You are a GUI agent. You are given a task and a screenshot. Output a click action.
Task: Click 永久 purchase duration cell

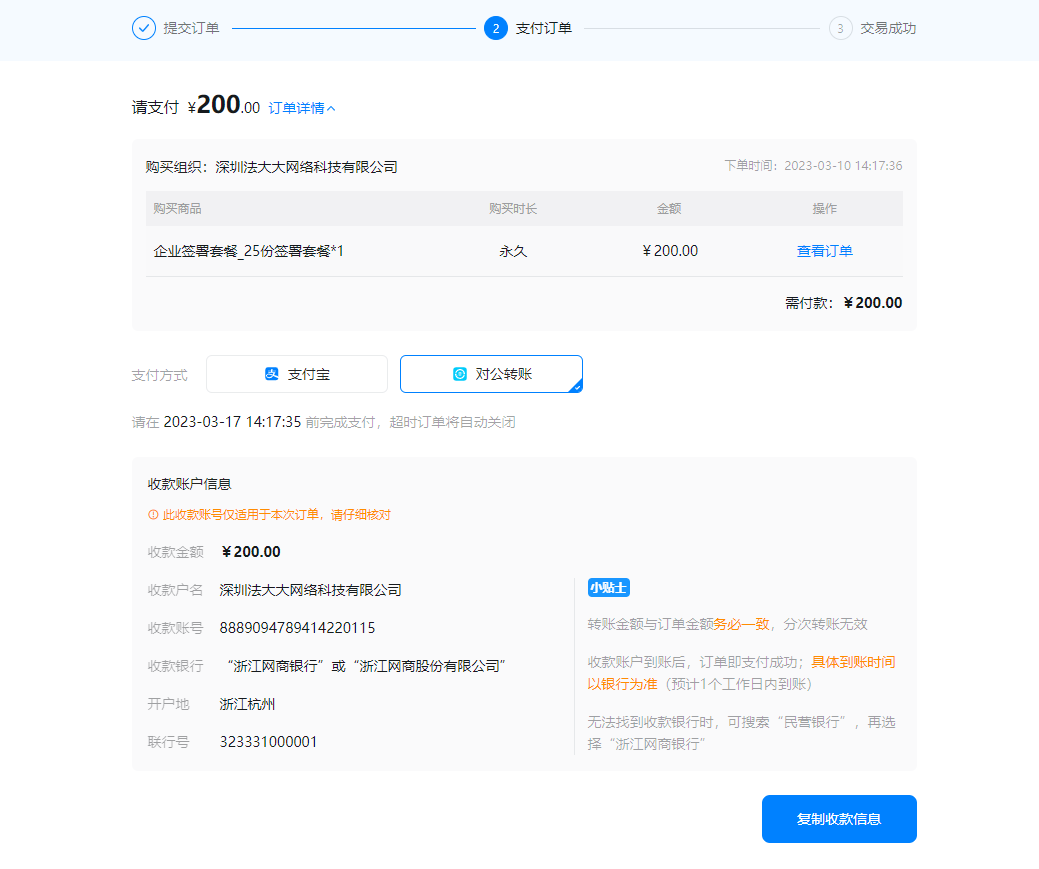[x=513, y=251]
